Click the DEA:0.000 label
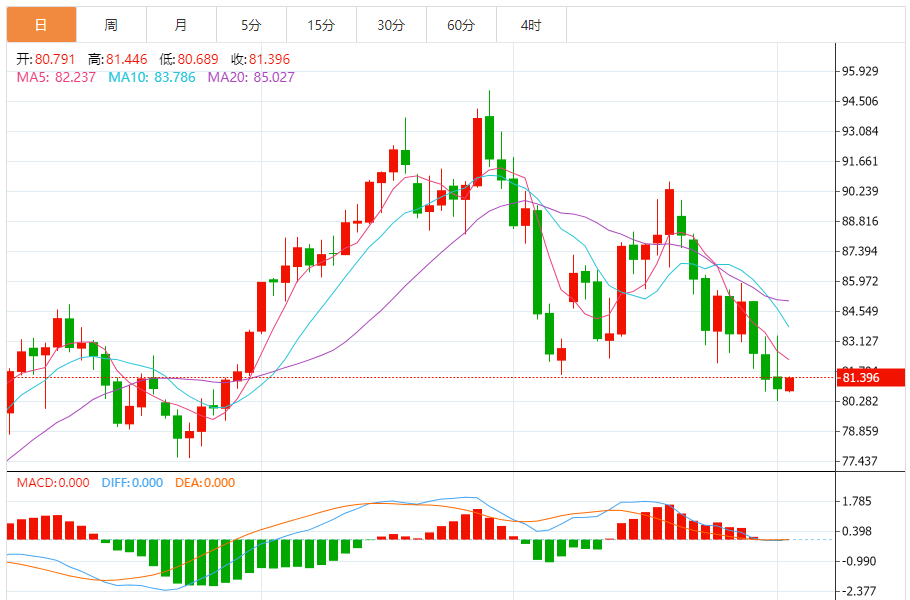 [205, 483]
